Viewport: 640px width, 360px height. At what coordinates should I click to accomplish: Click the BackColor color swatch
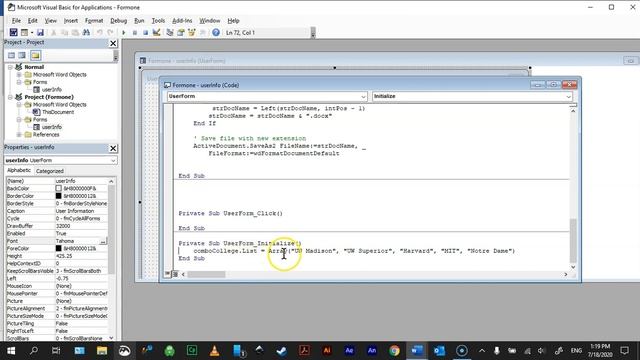59,188
